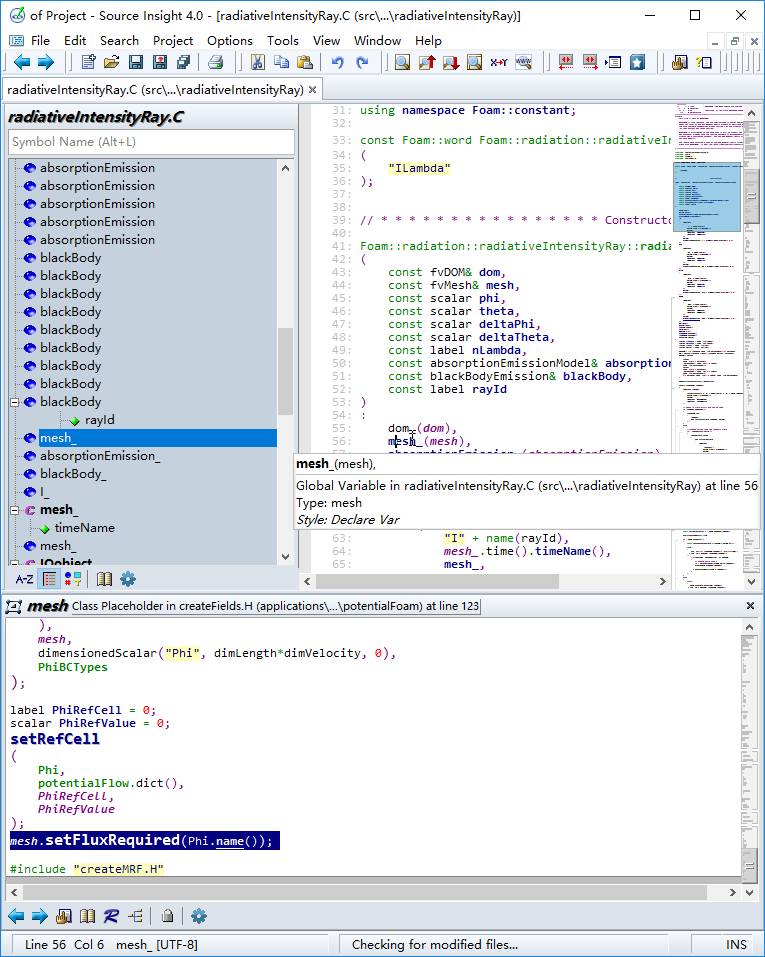The width and height of the screenshot is (765, 957).
Task: Toggle symbol type filter icon
Action: pos(73,579)
